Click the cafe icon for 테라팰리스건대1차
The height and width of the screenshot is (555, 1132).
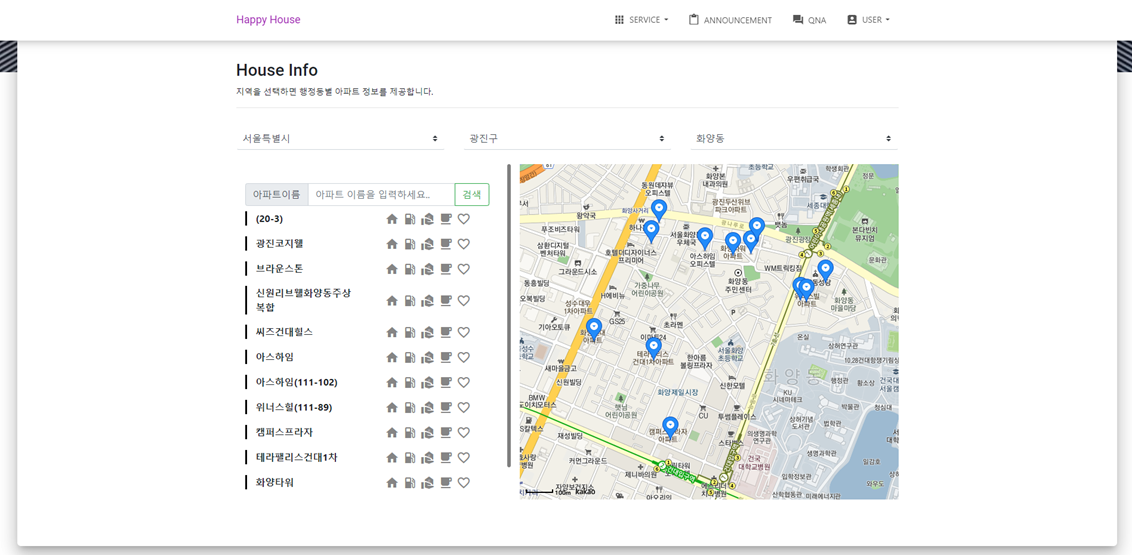[445, 458]
